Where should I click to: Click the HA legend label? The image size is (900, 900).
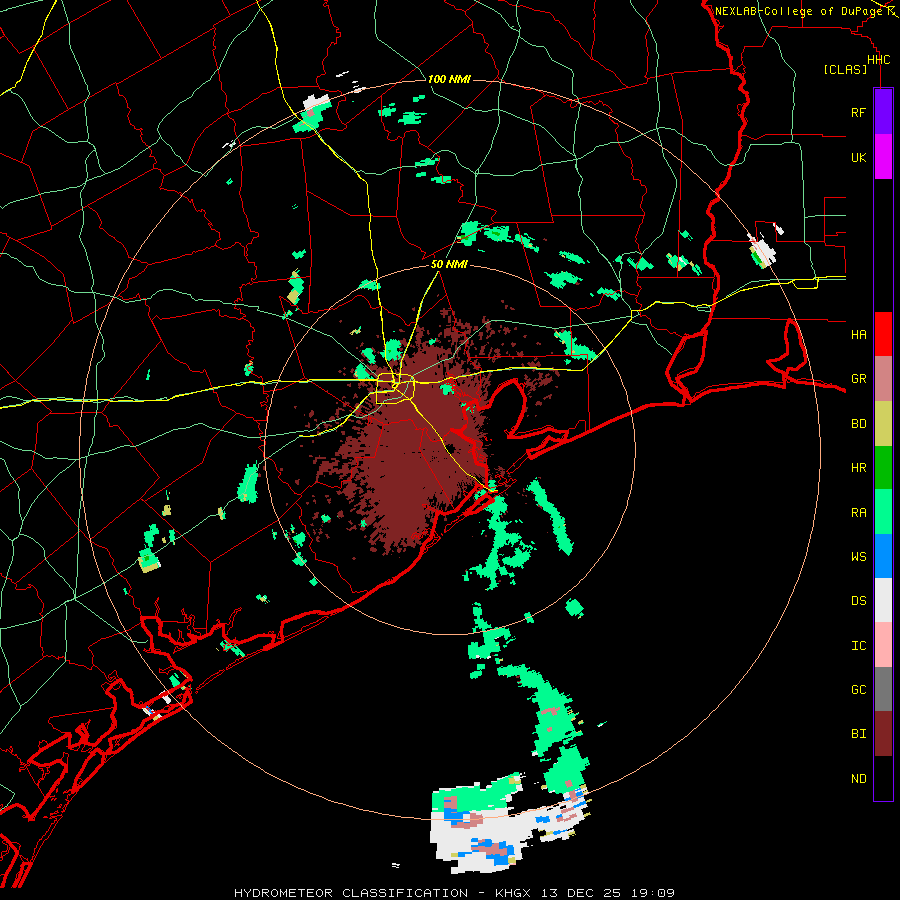[x=858, y=334]
